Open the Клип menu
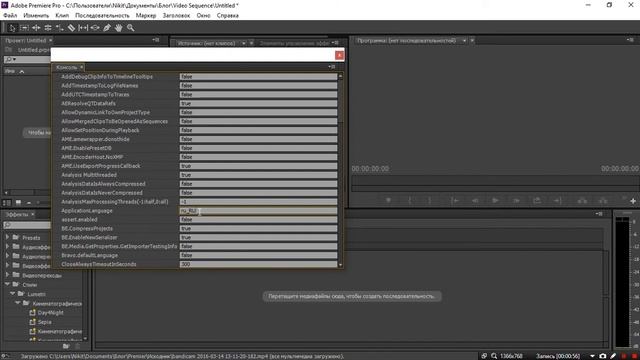 62,16
